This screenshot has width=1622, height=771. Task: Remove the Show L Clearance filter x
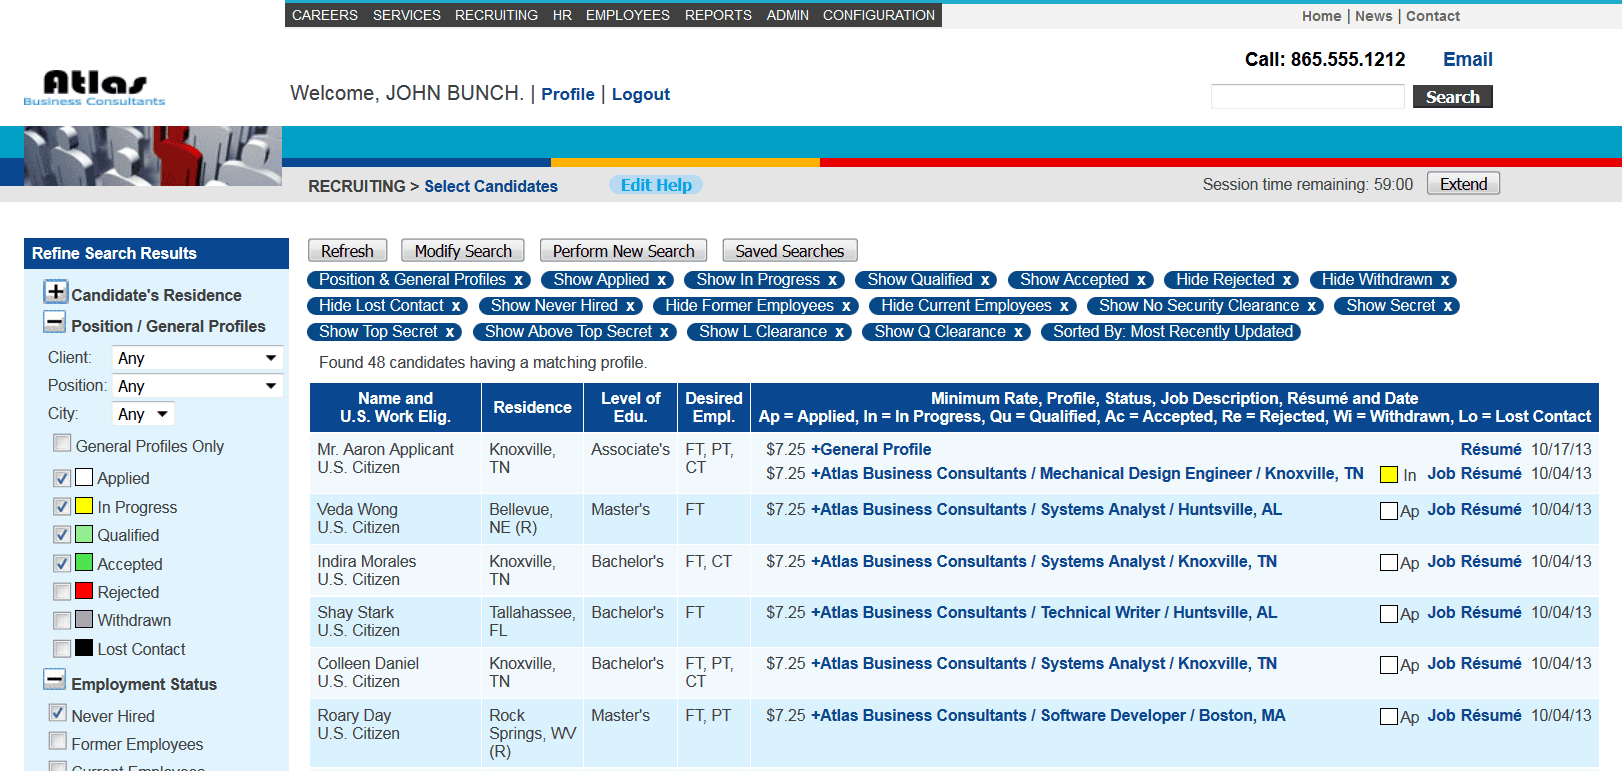[x=839, y=332]
